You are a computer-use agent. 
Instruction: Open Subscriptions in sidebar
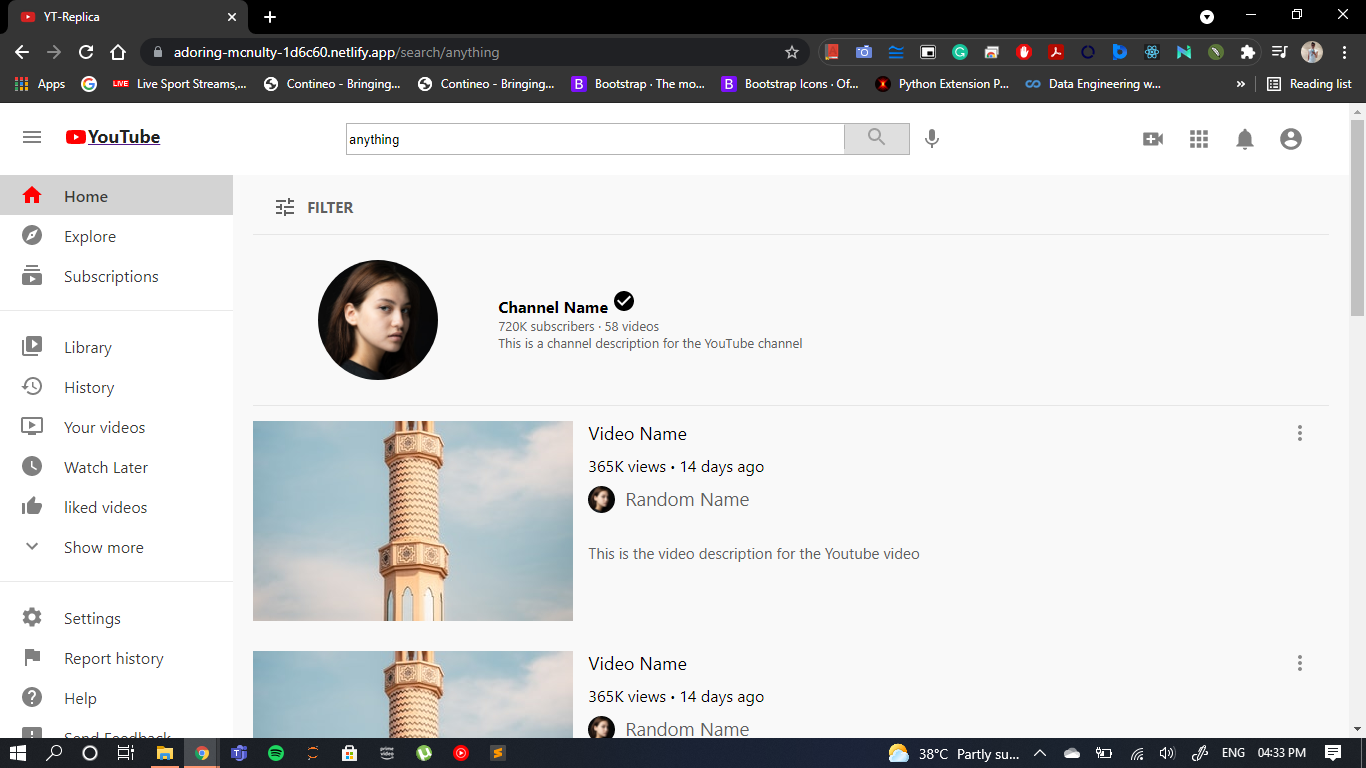coord(116,276)
